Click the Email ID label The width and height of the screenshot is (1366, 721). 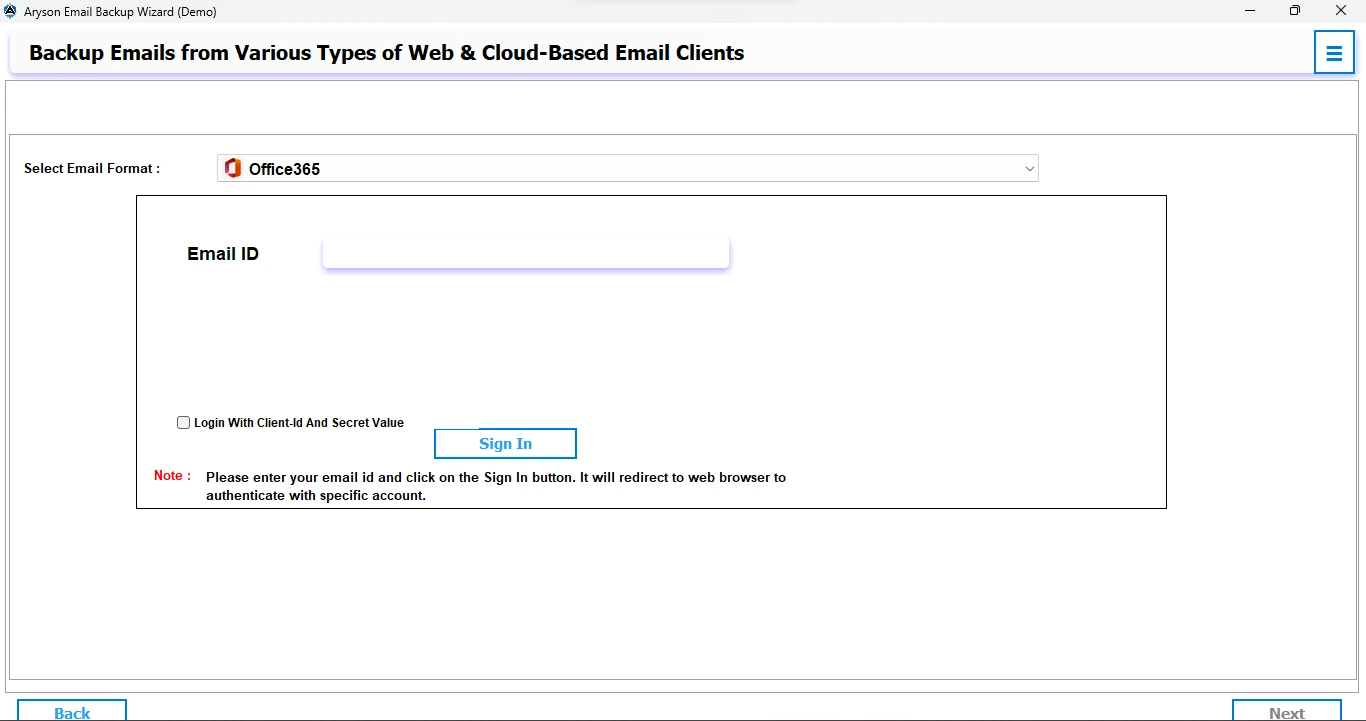[222, 253]
